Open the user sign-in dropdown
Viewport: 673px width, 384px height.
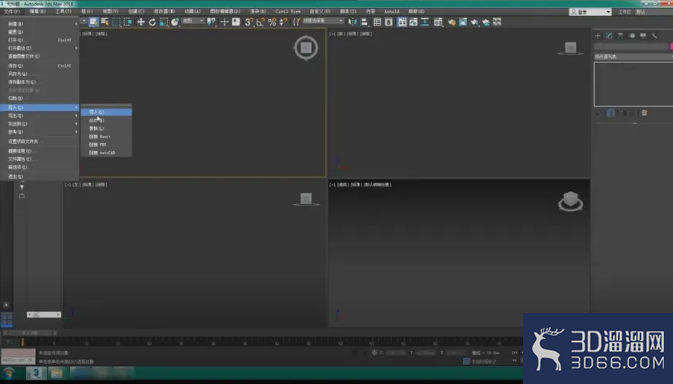click(x=590, y=12)
